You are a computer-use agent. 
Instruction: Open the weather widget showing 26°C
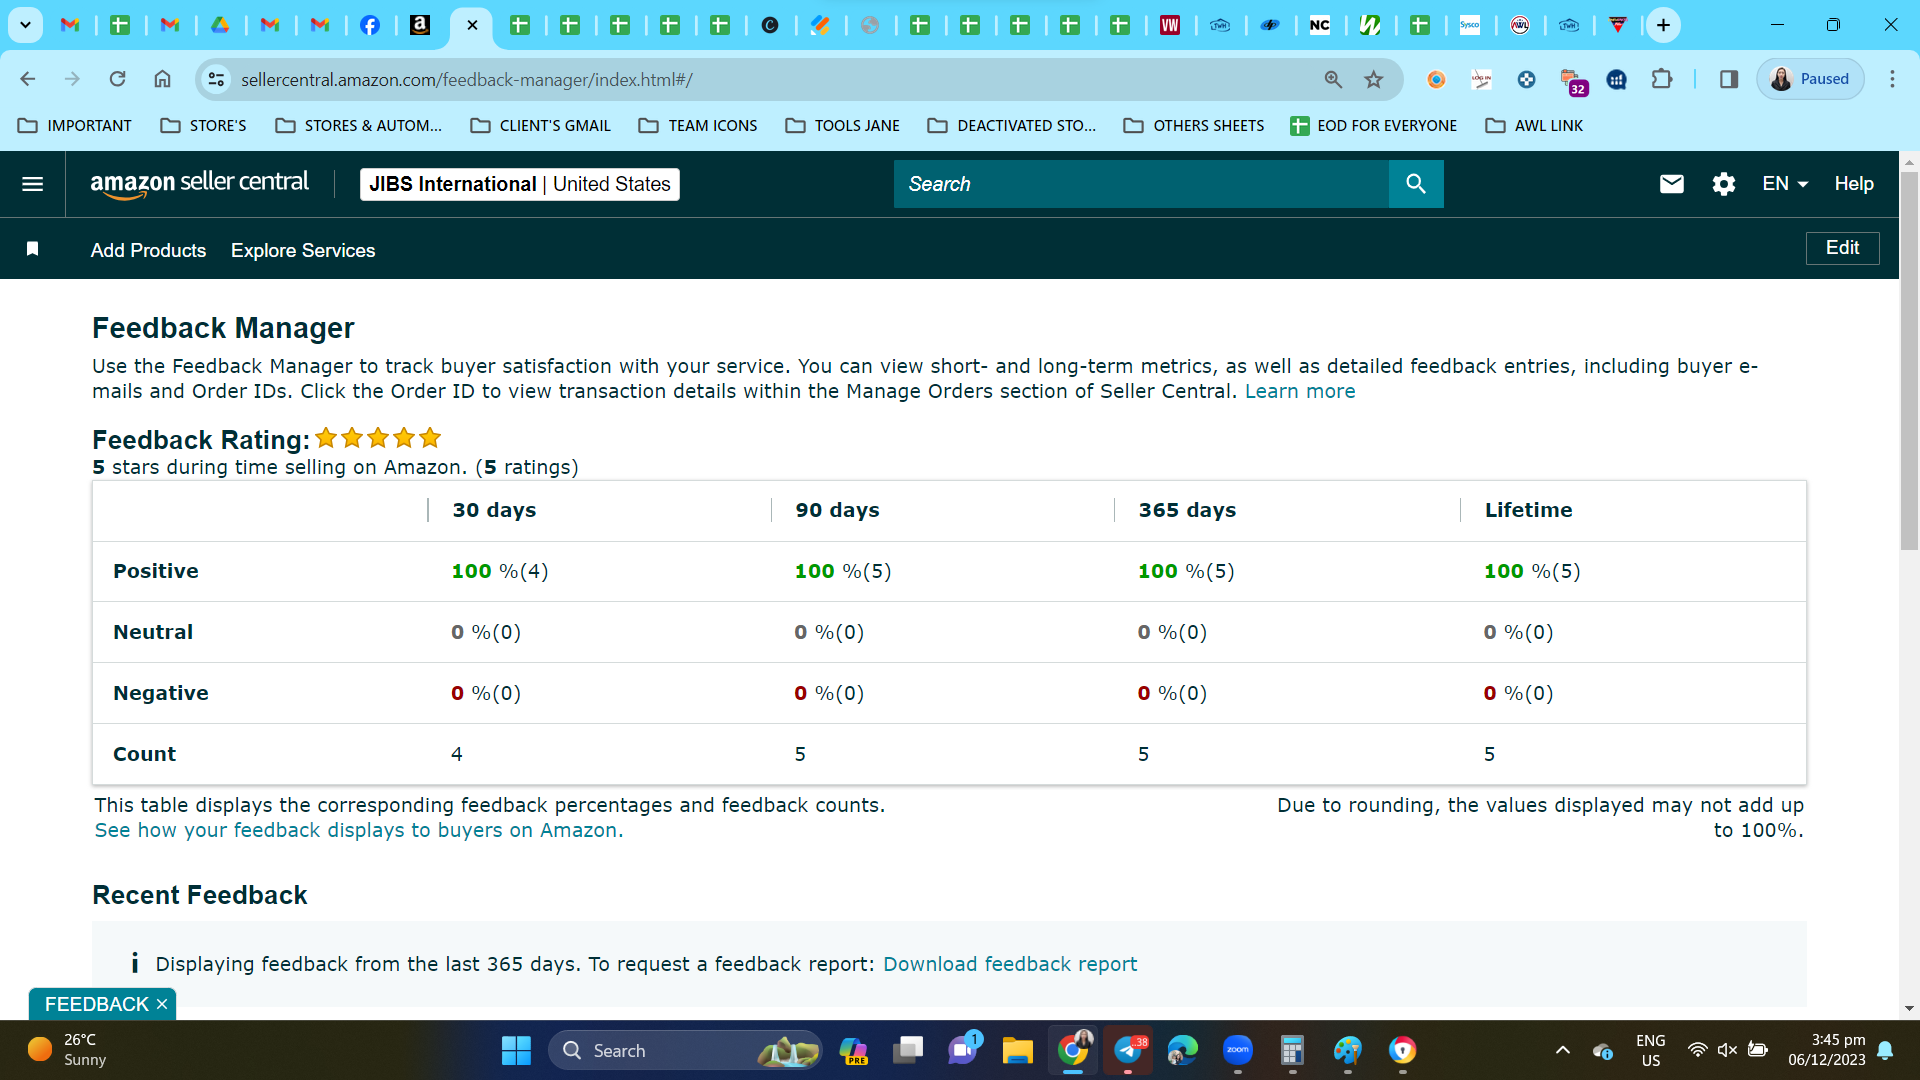tap(68, 1050)
